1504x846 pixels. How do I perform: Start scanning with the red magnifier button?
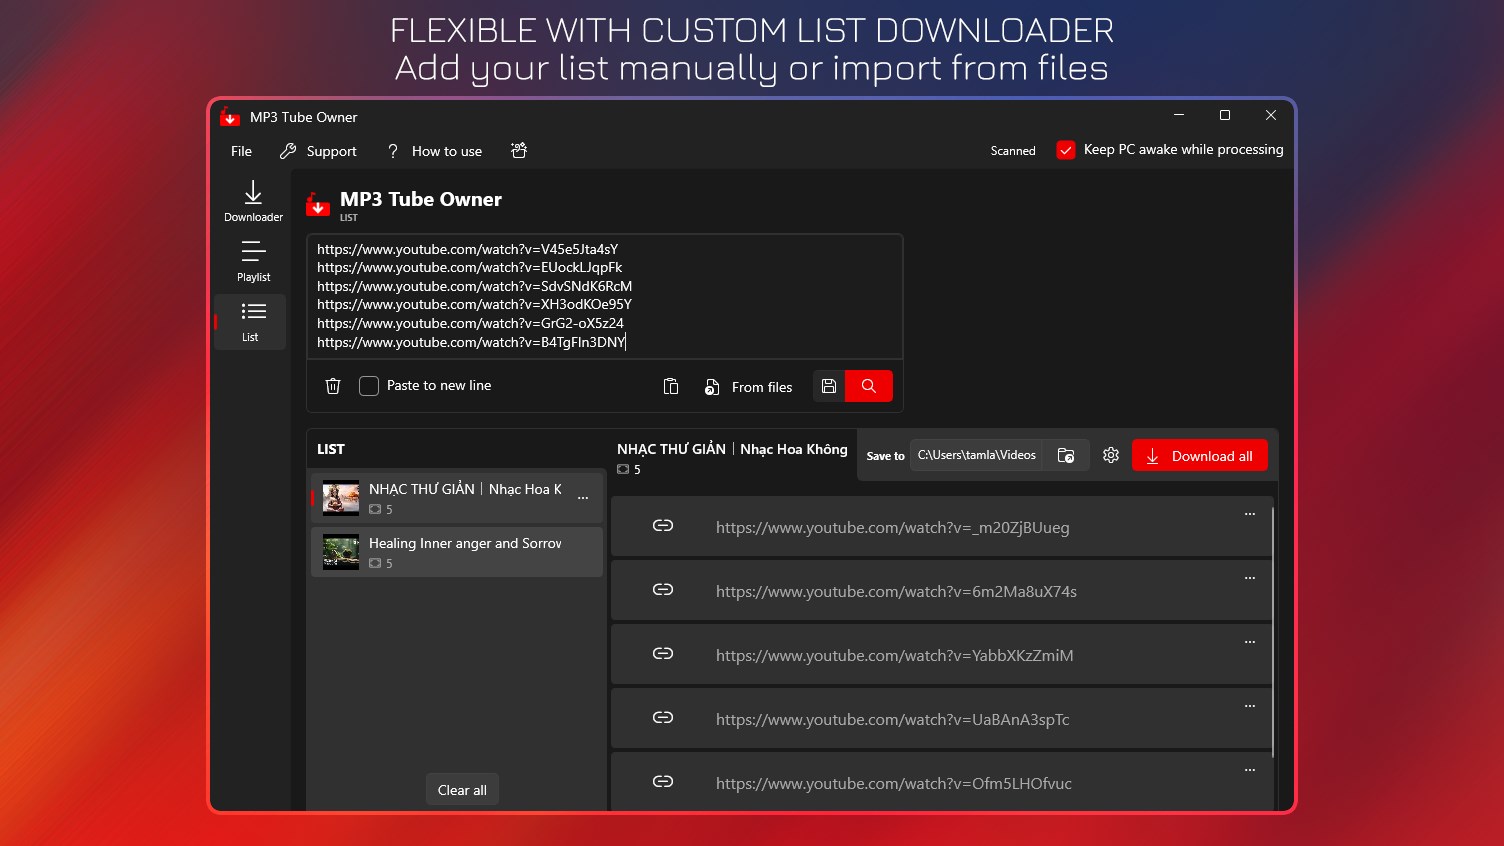click(868, 385)
